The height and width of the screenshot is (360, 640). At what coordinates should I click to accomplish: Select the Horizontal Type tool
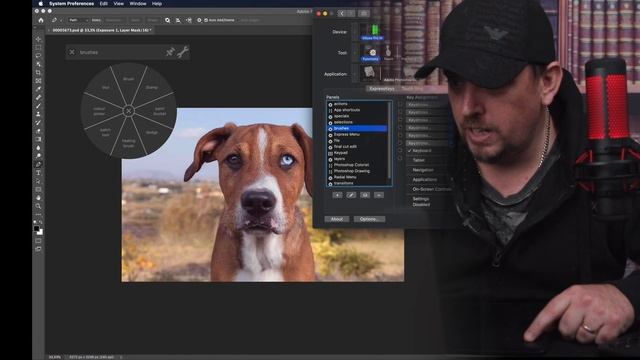pyautogui.click(x=38, y=173)
